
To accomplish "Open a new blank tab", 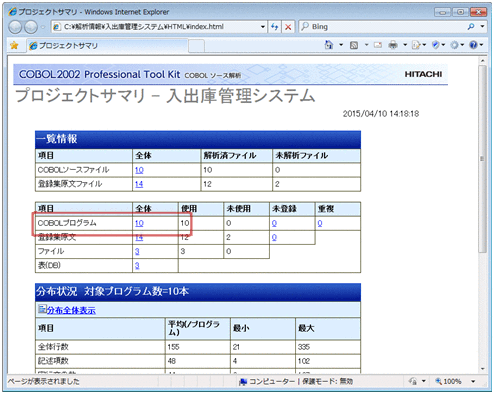I will coord(196,46).
